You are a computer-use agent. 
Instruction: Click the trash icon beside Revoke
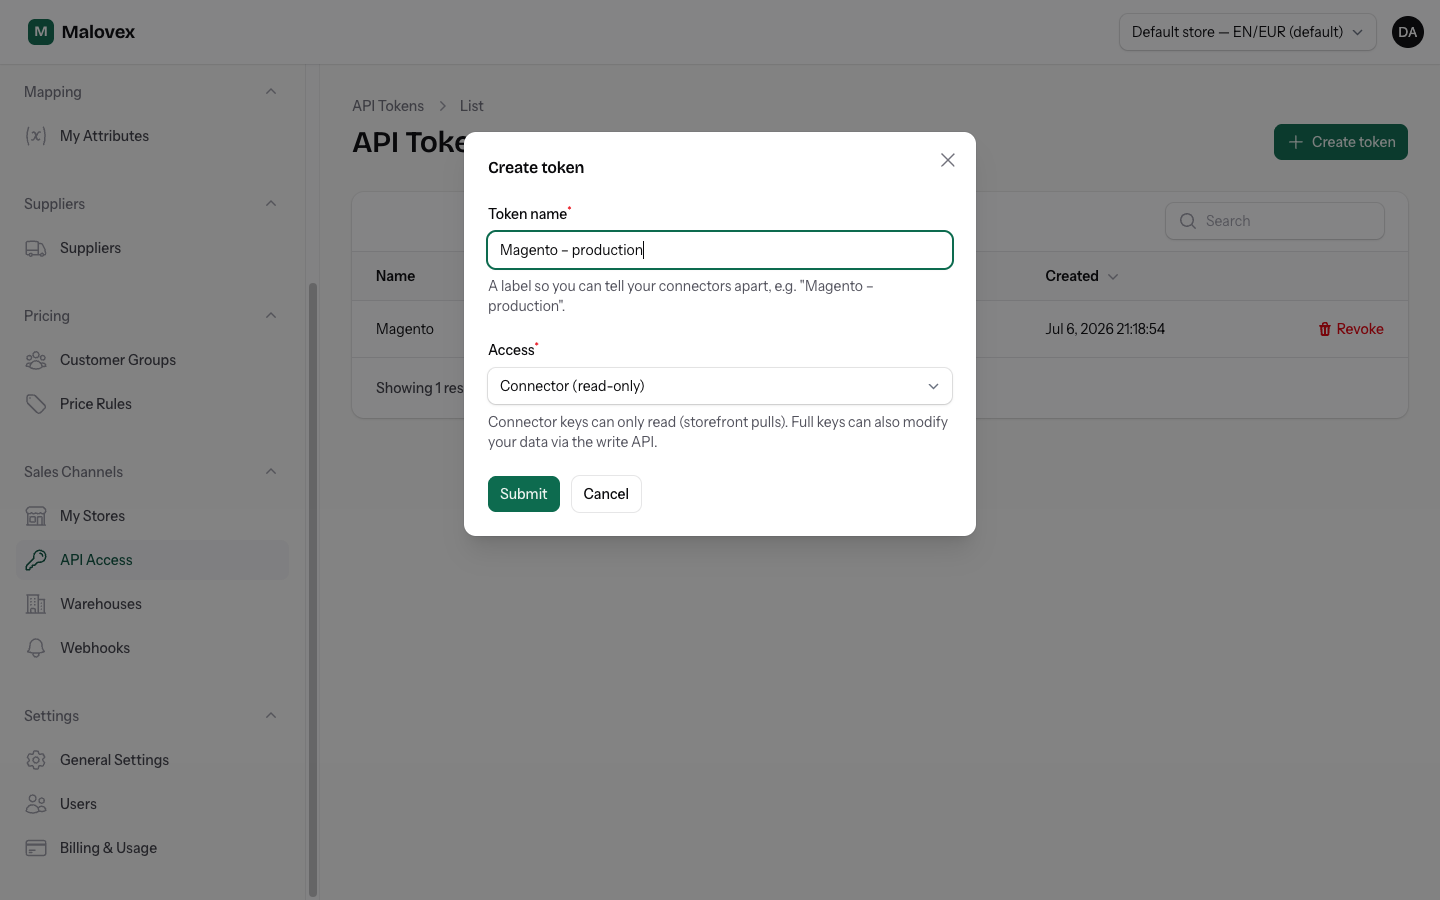[1325, 329]
